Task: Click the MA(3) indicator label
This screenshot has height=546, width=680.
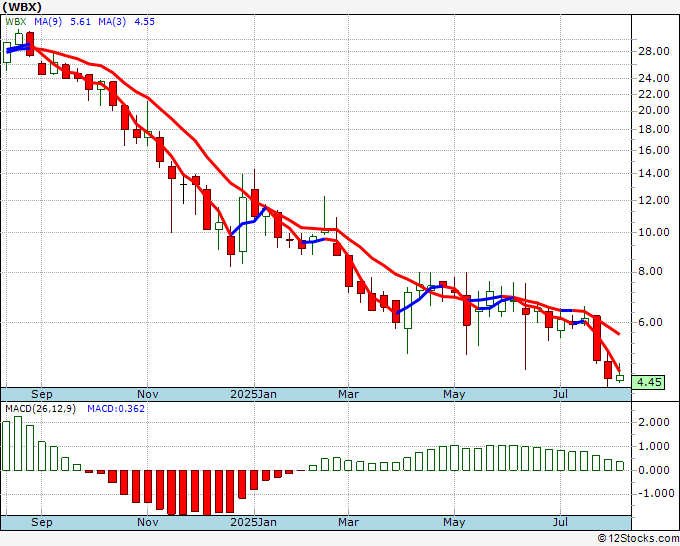Action: (112, 22)
